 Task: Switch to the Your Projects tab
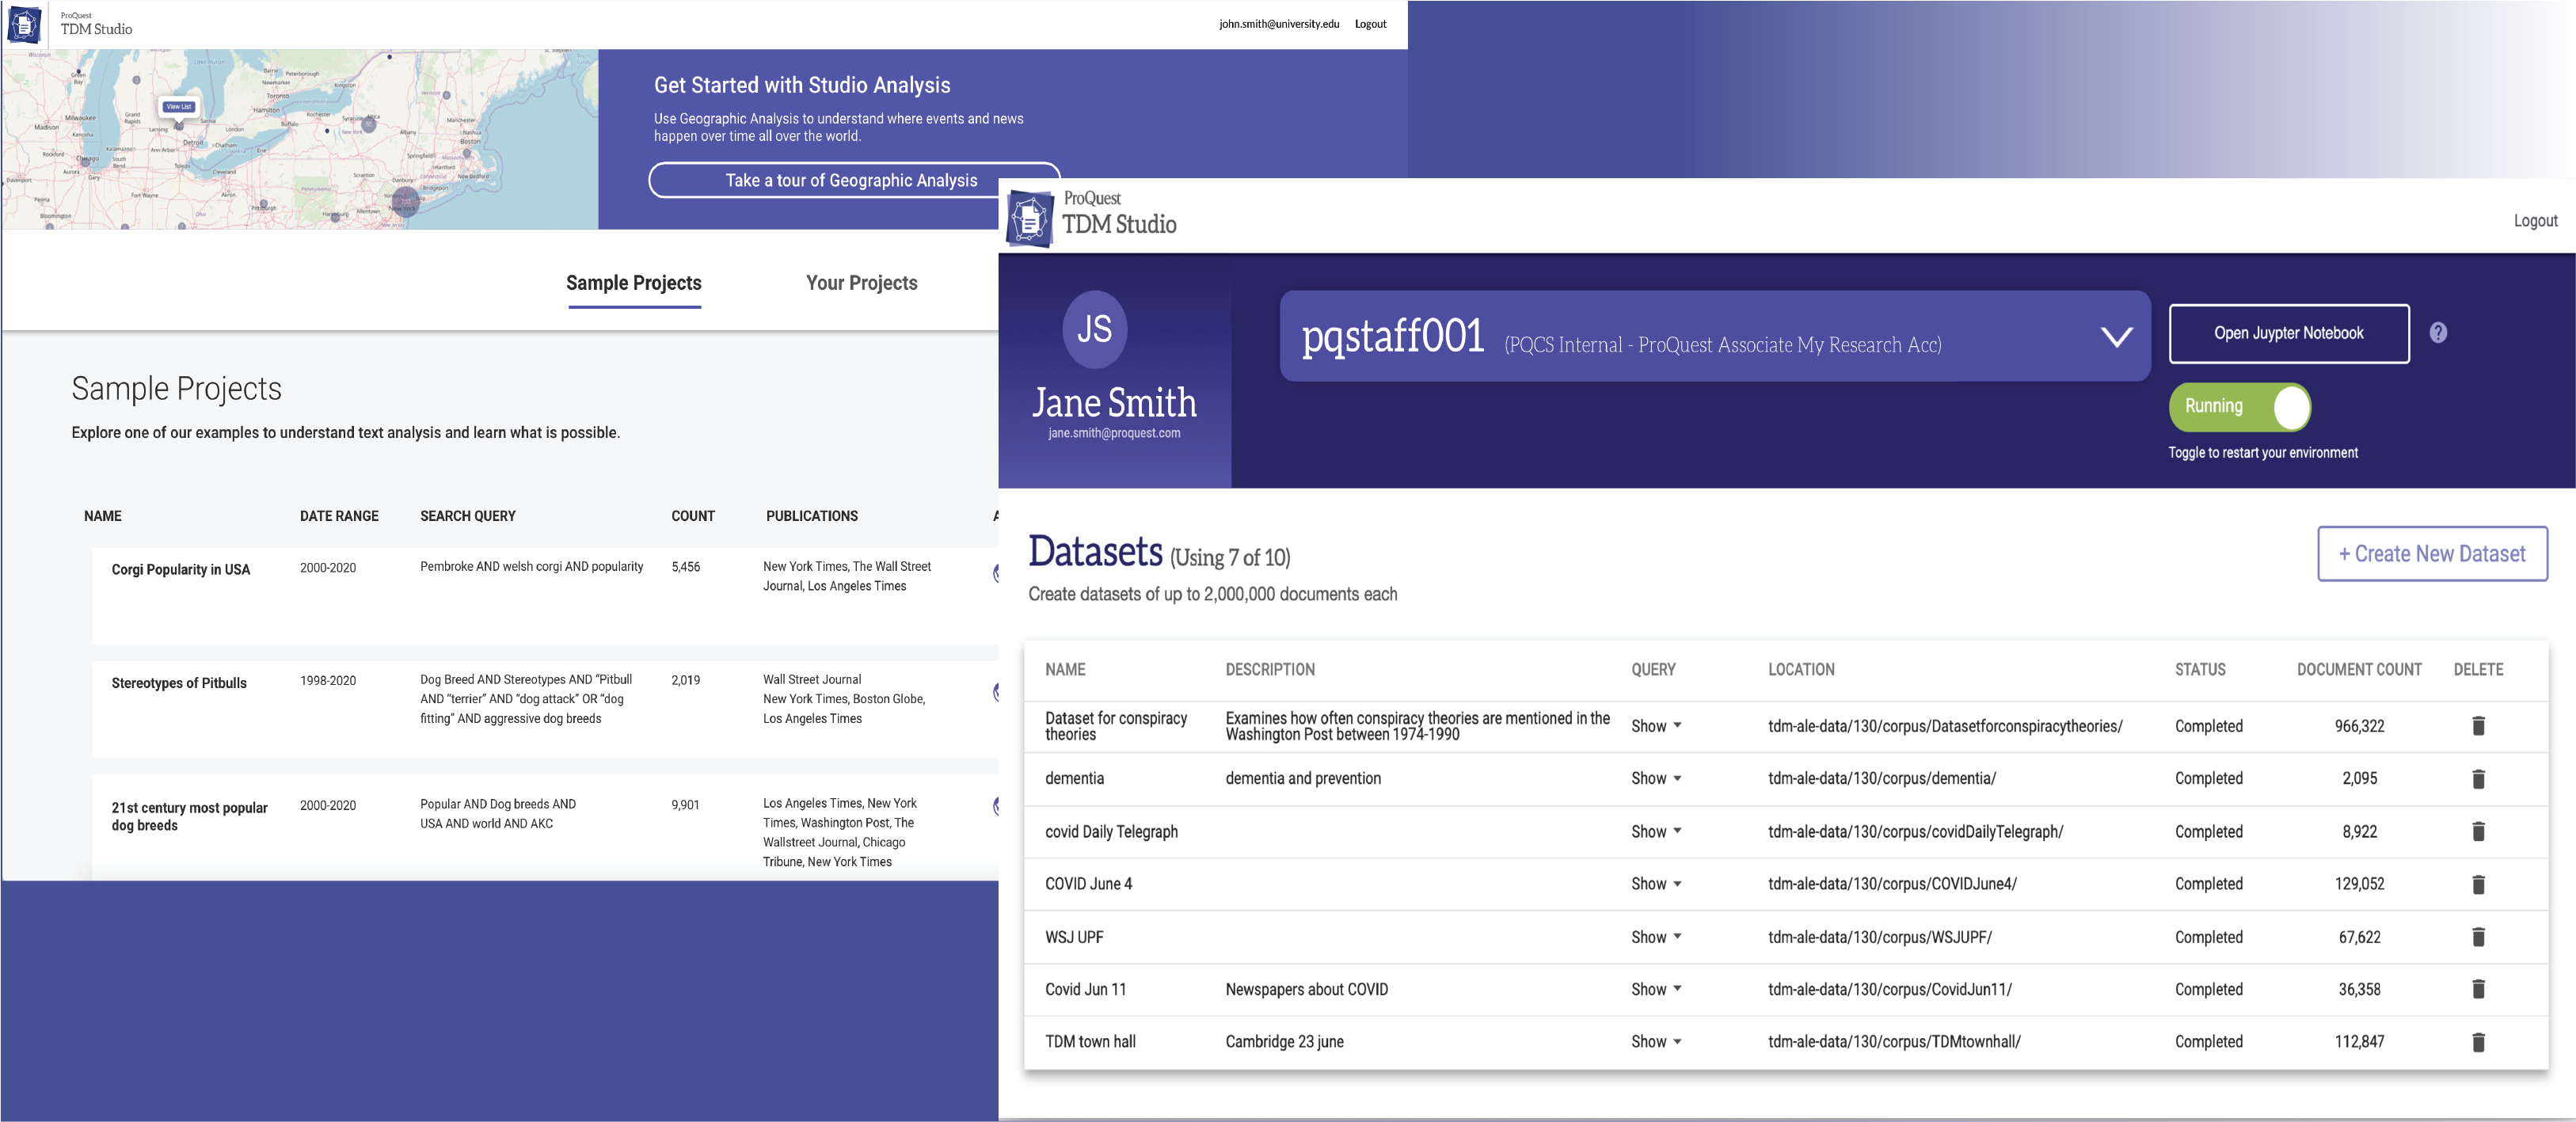point(861,281)
